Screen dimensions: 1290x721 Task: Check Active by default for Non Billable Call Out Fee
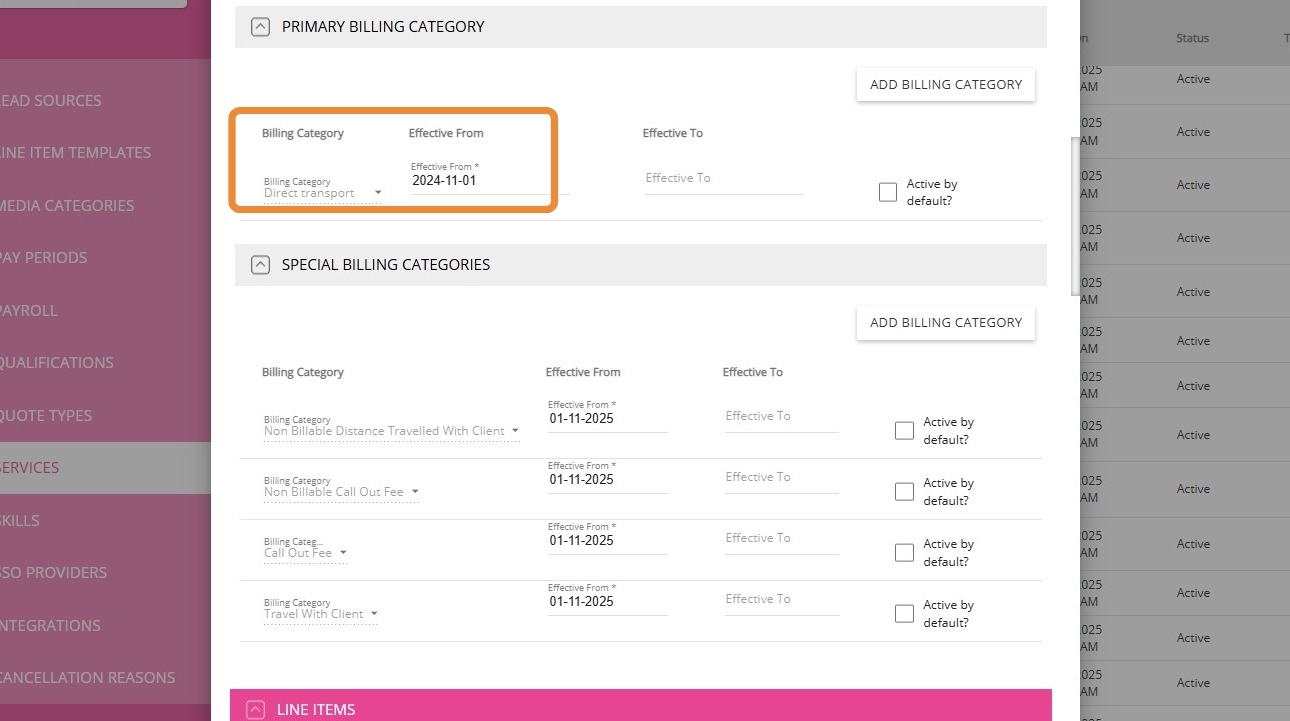(904, 492)
